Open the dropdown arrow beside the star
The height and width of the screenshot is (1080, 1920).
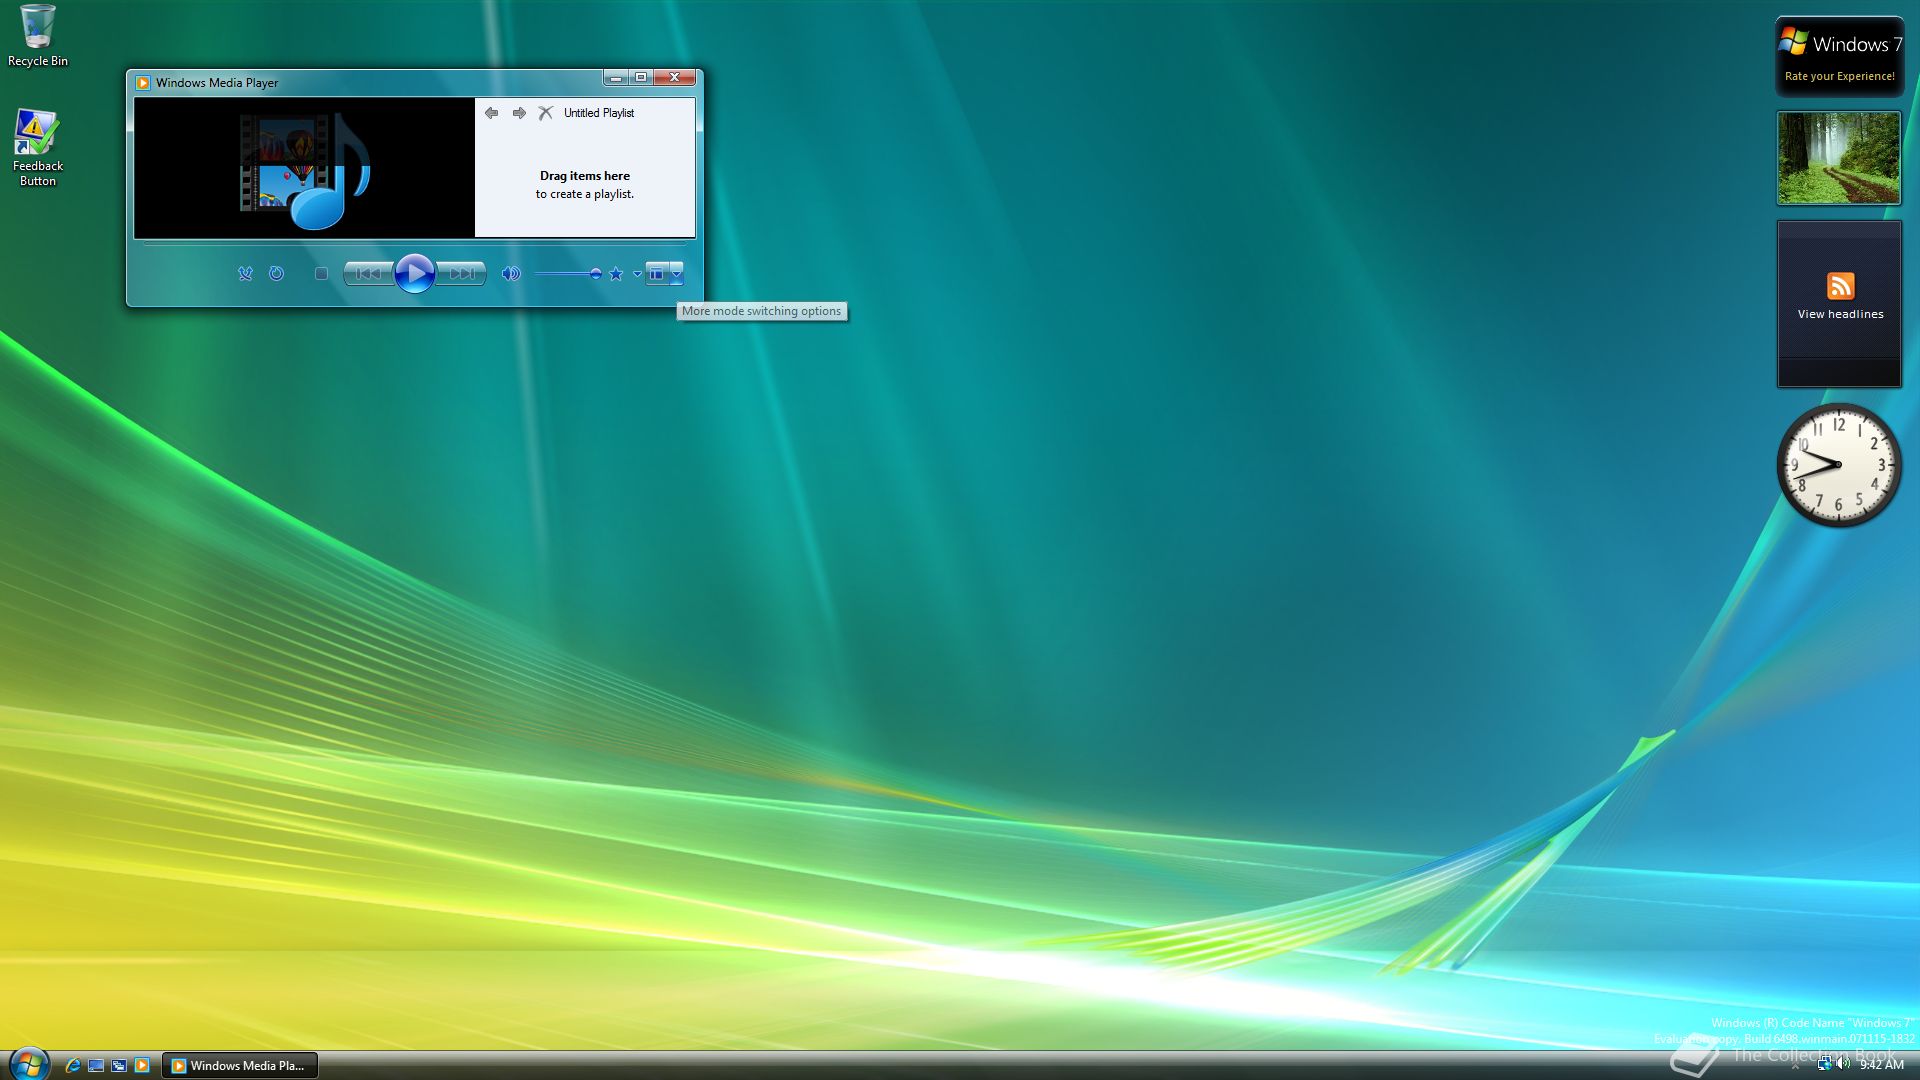coord(637,273)
